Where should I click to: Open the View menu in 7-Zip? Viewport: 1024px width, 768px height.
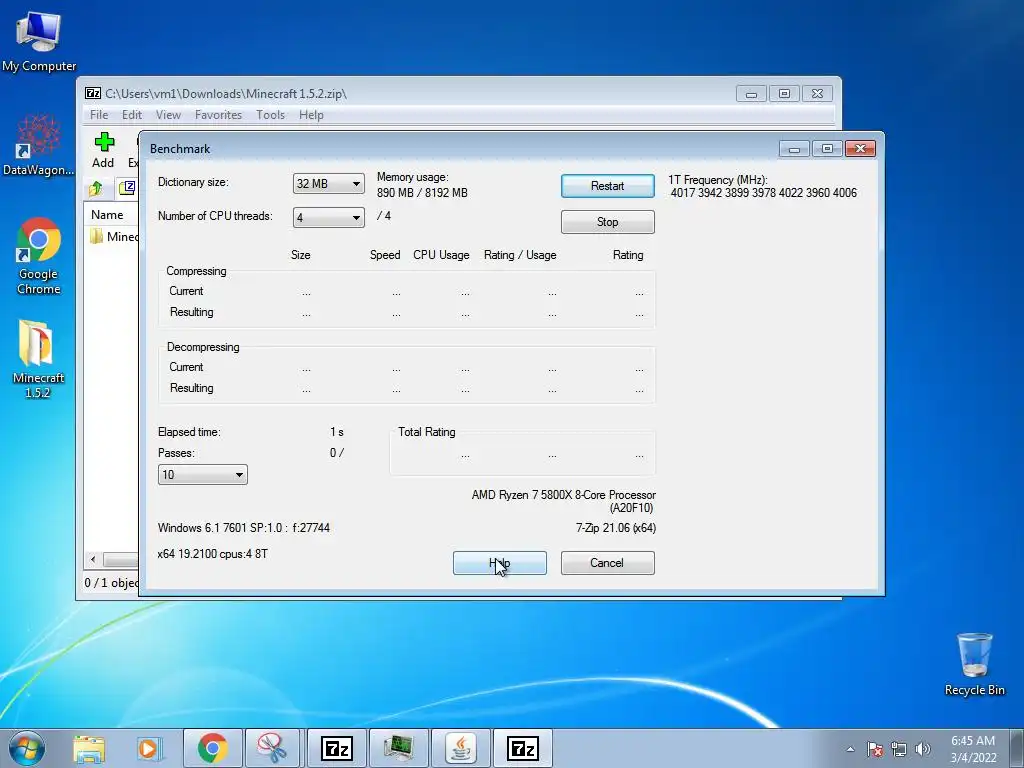[x=168, y=115]
